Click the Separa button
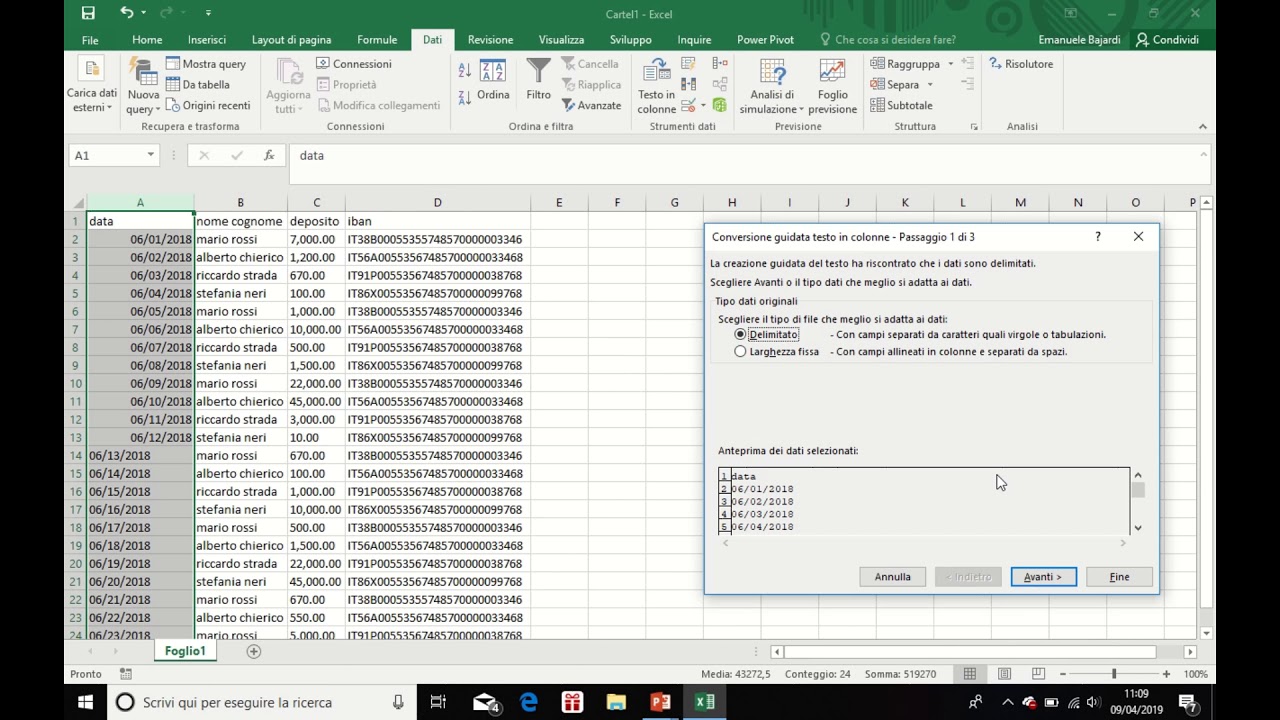 point(895,85)
